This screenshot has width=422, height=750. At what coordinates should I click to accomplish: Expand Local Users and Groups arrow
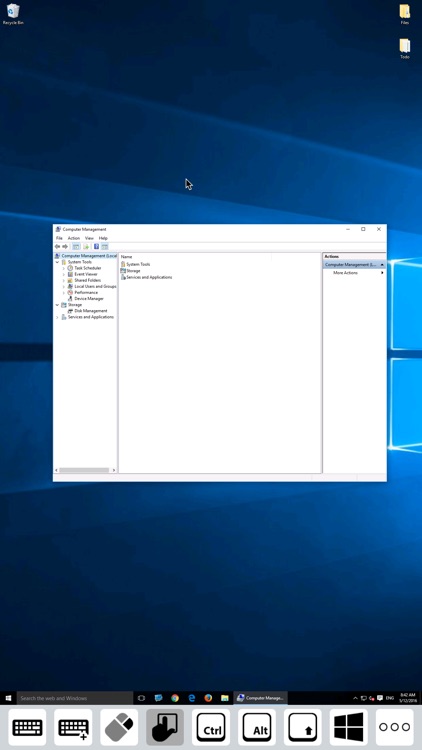[x=64, y=287]
